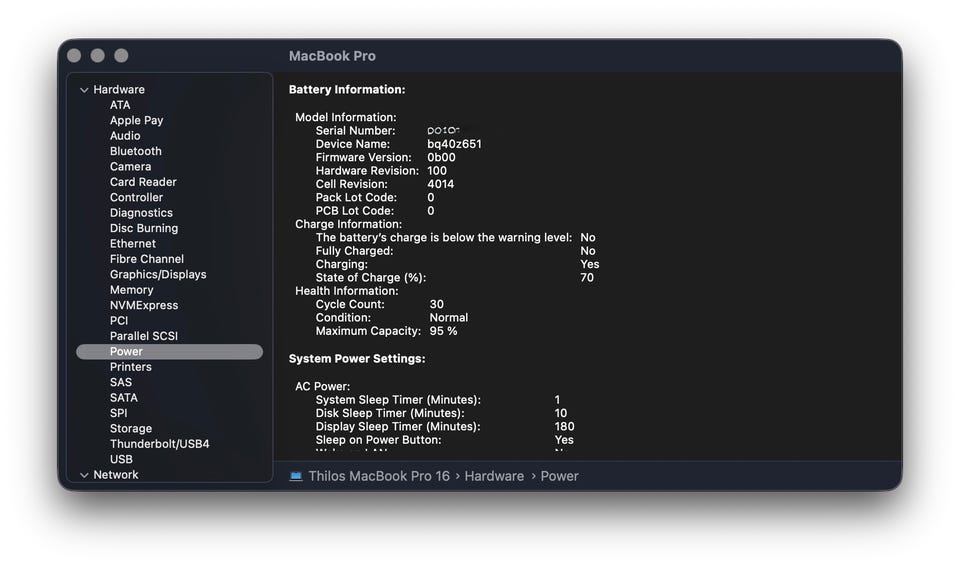Image resolution: width=960 pixels, height=567 pixels.
Task: Click the Charge Information label
Action: (x=348, y=225)
